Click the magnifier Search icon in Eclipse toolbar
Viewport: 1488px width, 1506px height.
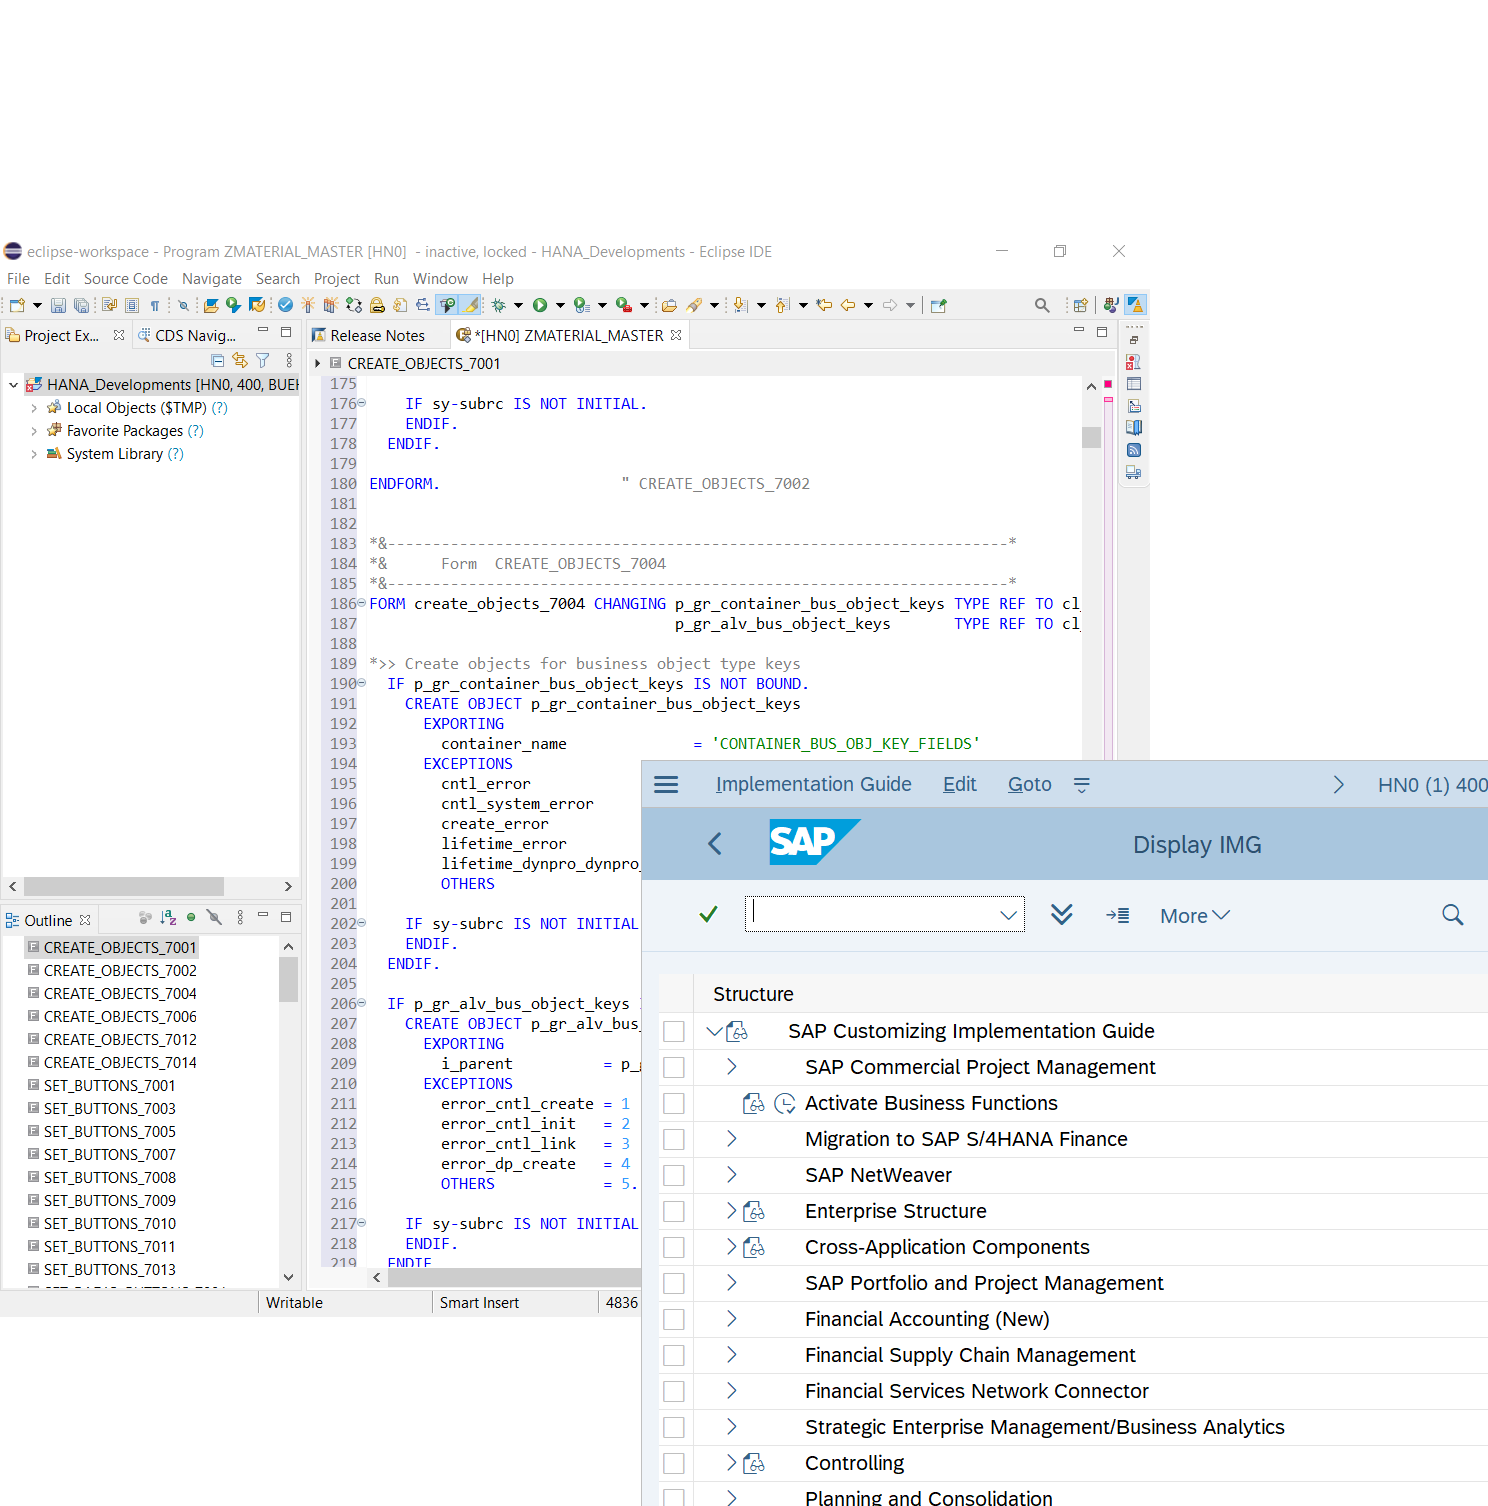[1042, 305]
